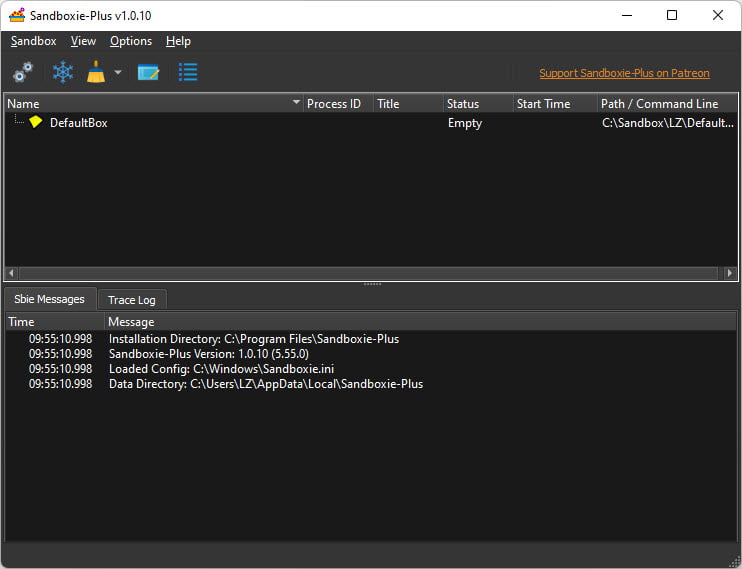Open the View menu
Image resolution: width=742 pixels, height=569 pixels.
[x=83, y=41]
